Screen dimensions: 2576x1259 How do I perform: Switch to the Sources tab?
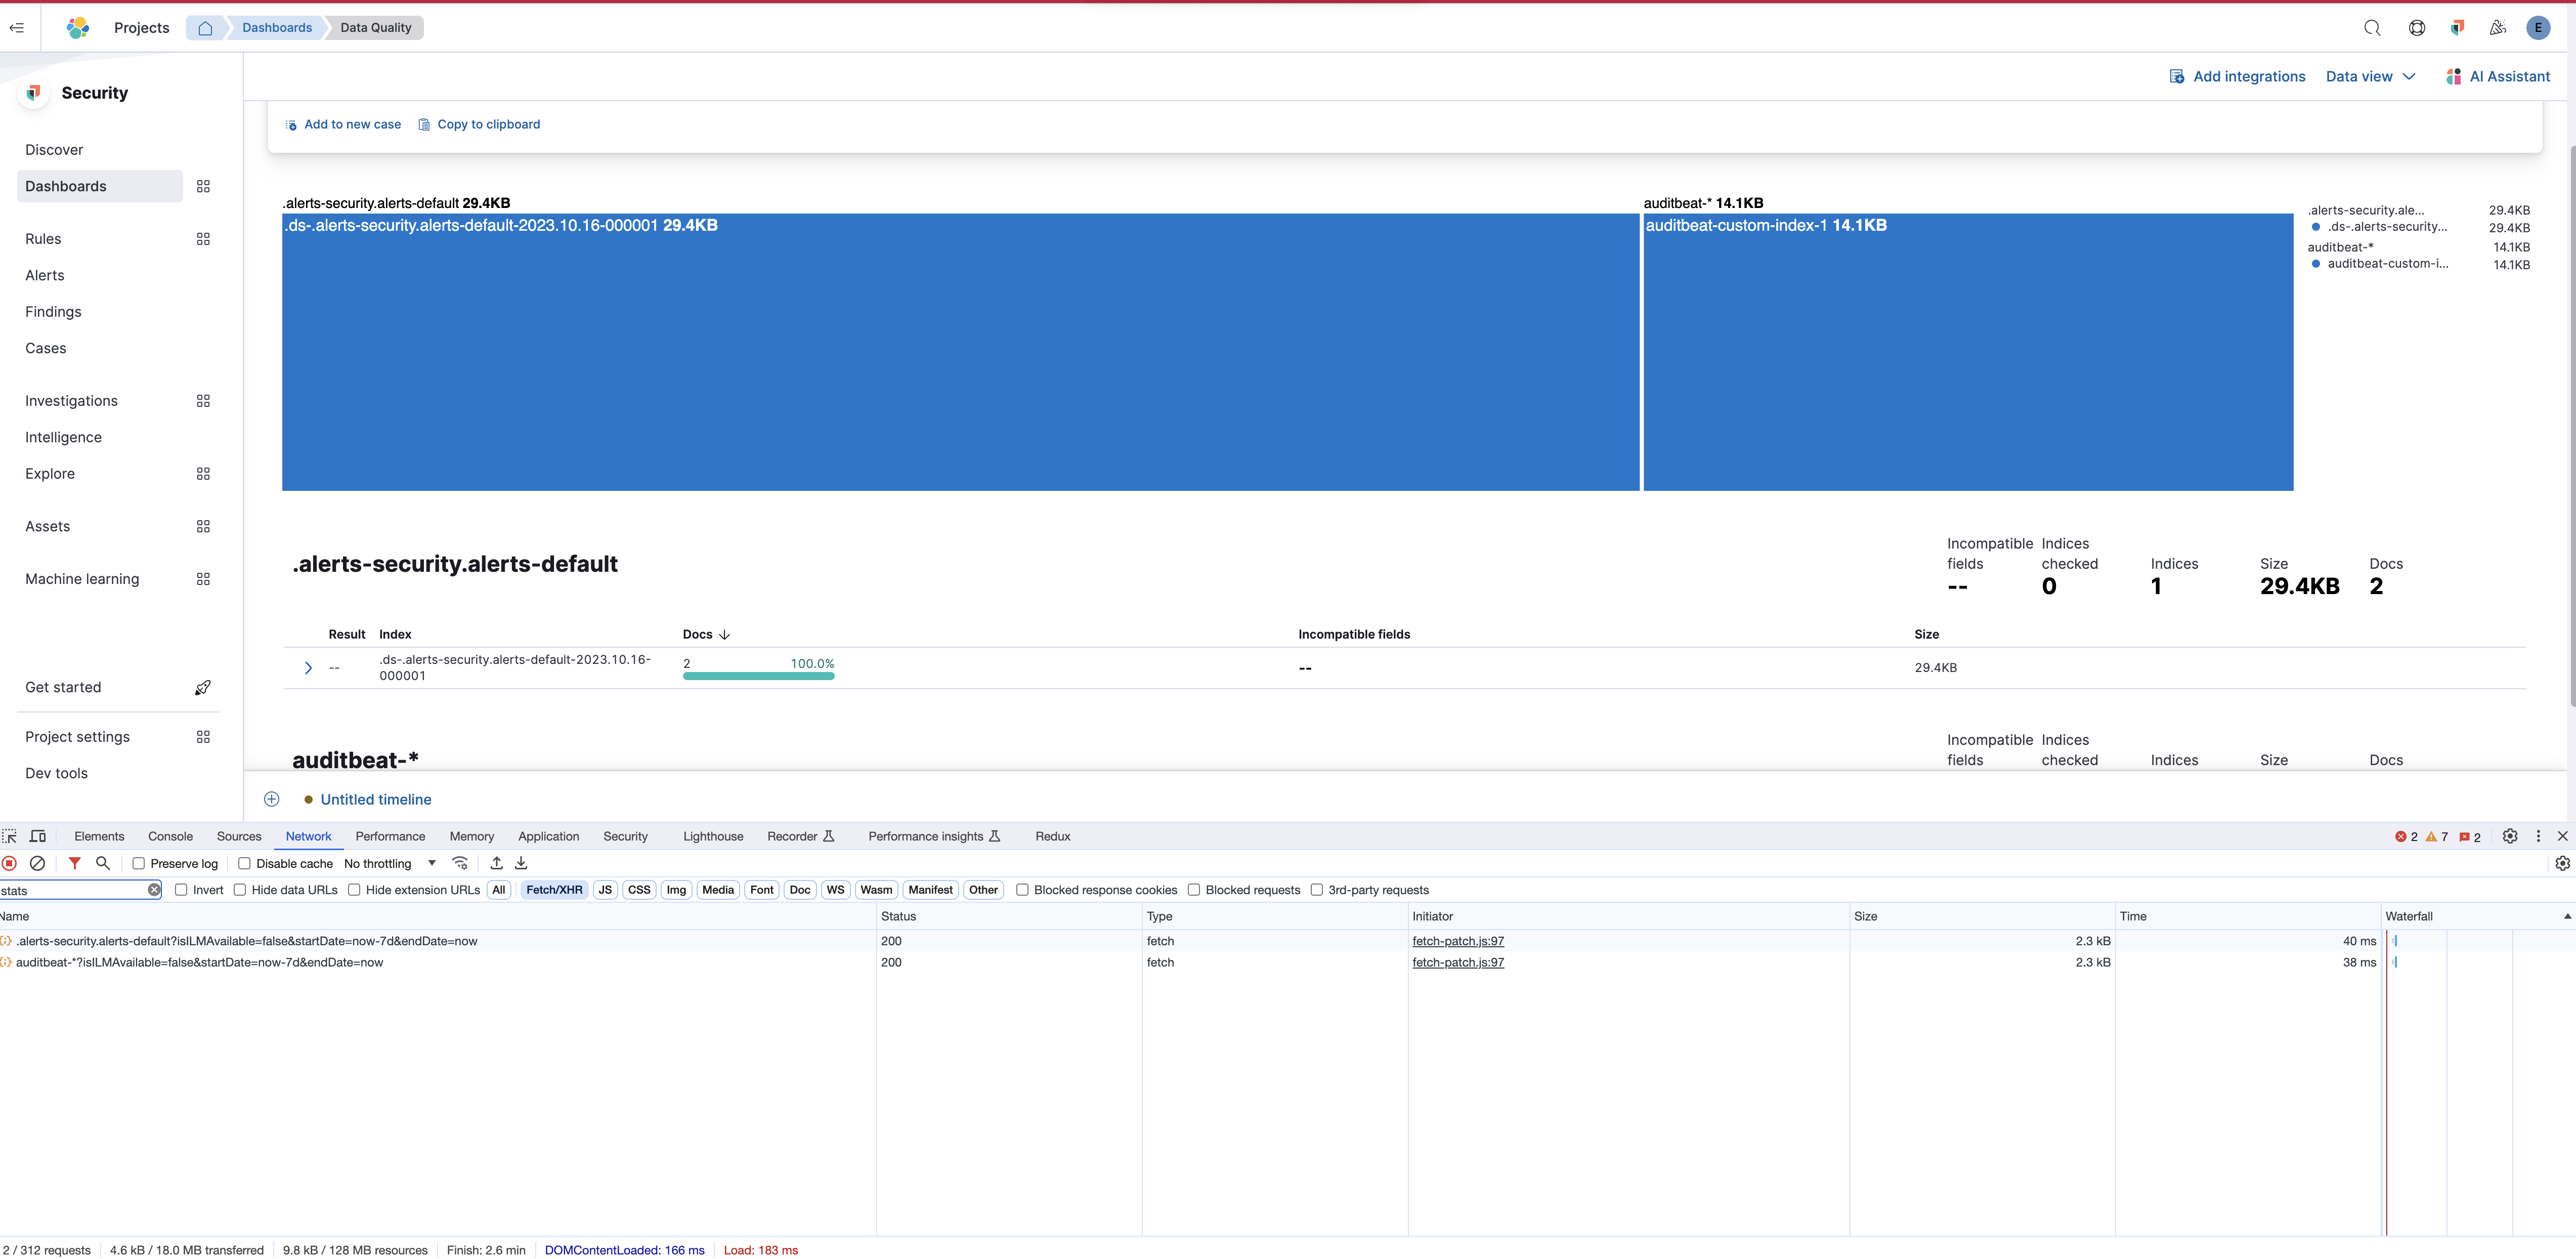(x=239, y=836)
